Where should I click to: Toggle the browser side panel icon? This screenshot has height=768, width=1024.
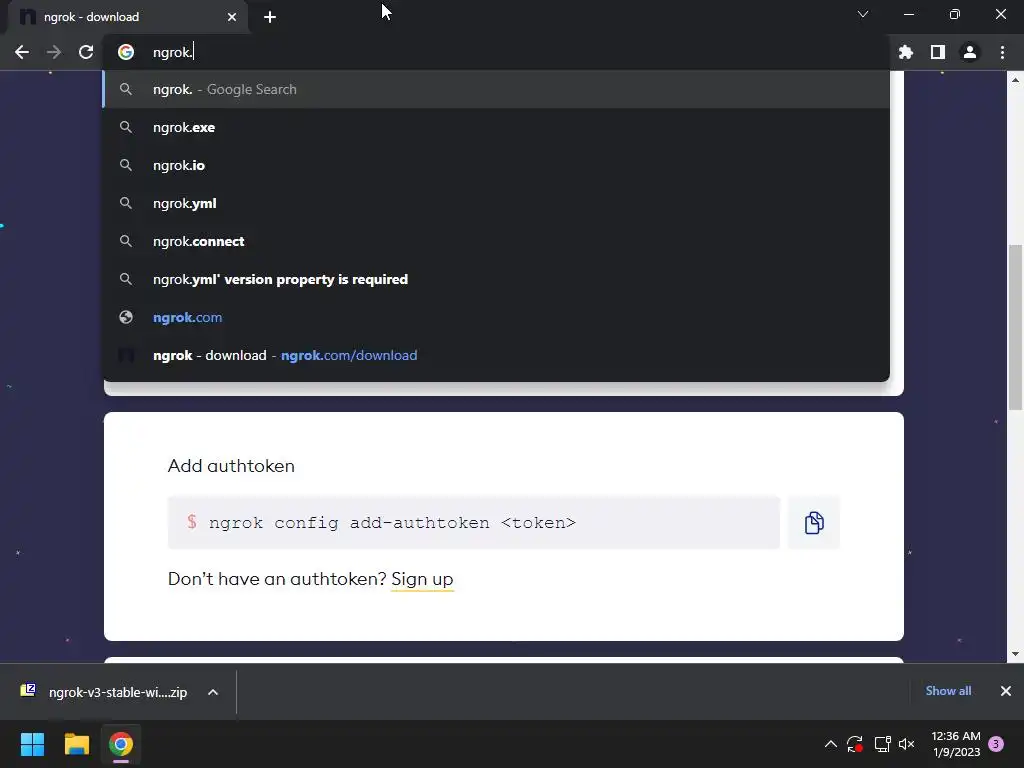pyautogui.click(x=938, y=52)
